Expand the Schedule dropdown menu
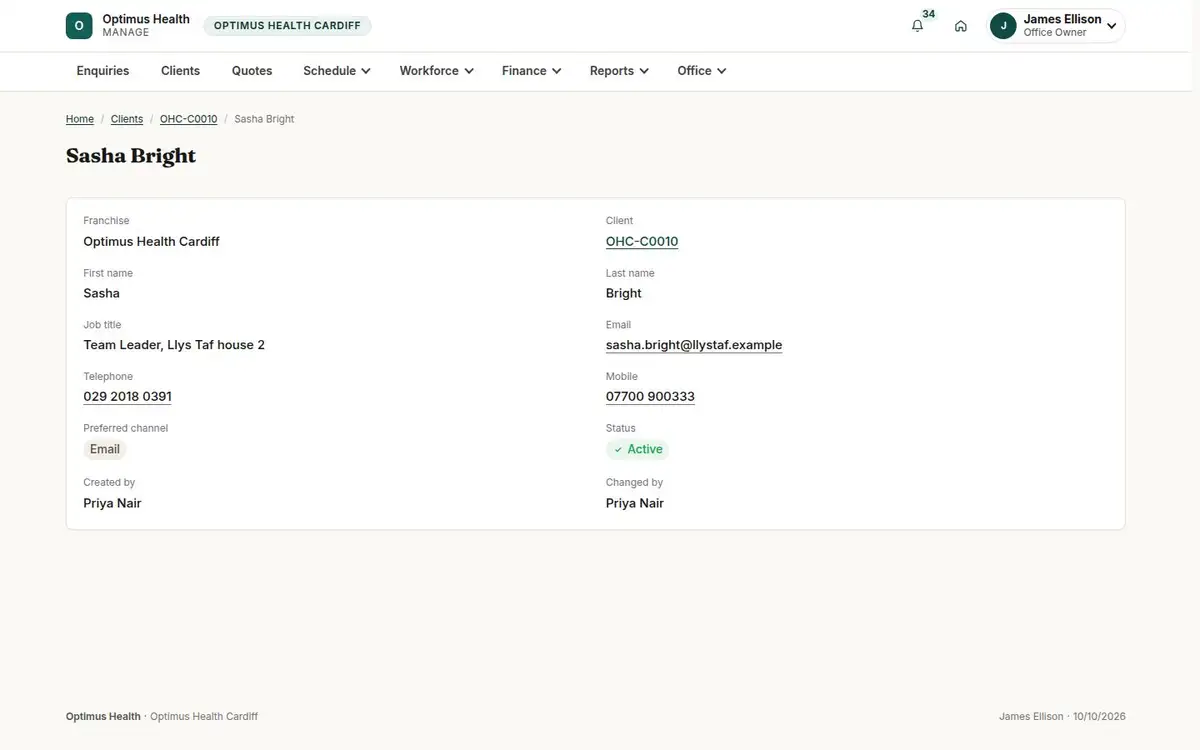 [337, 71]
